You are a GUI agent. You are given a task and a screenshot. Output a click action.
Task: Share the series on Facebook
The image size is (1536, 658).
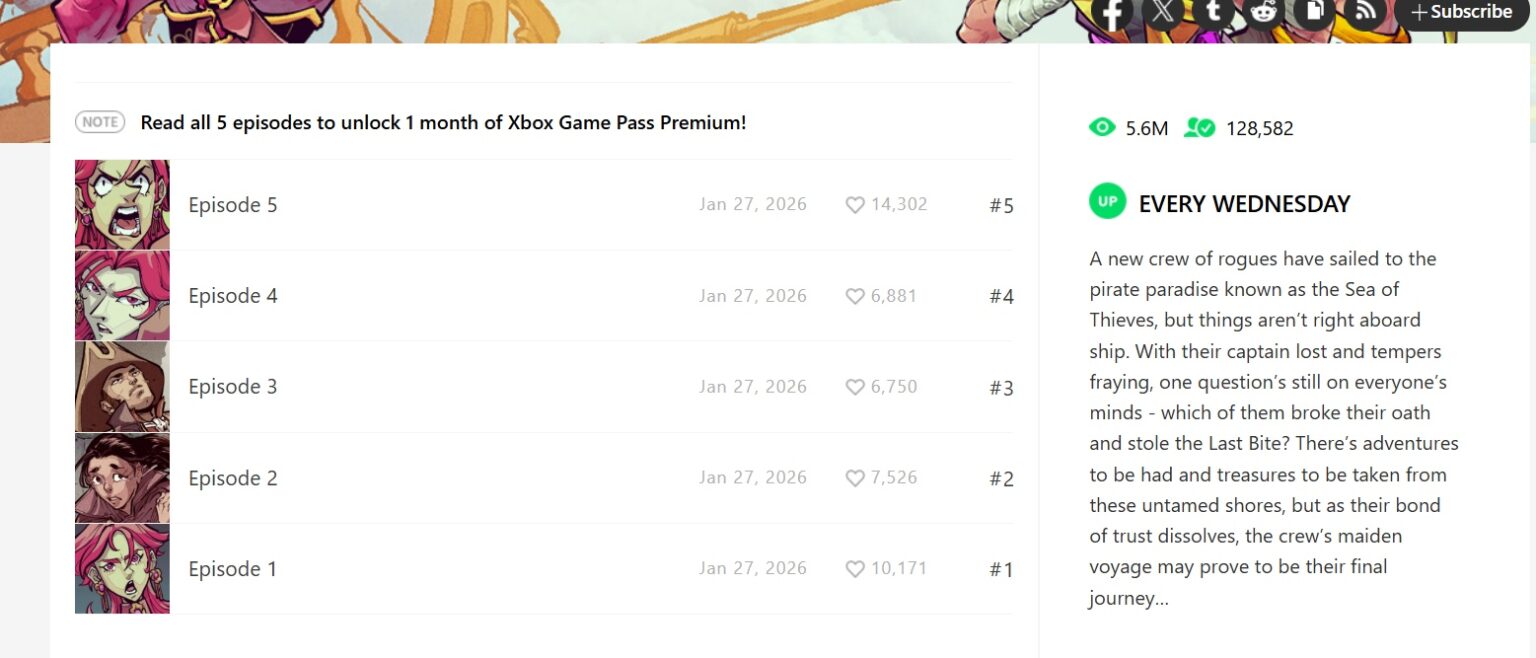pyautogui.click(x=1112, y=13)
